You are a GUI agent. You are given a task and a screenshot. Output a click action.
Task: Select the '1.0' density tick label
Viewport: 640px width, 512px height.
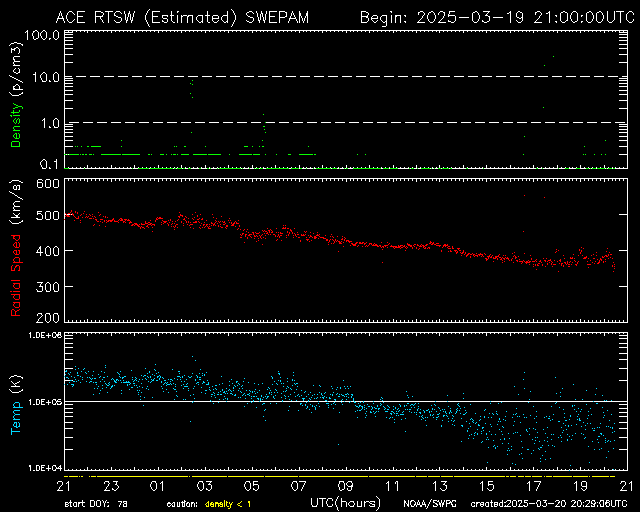tap(50, 123)
